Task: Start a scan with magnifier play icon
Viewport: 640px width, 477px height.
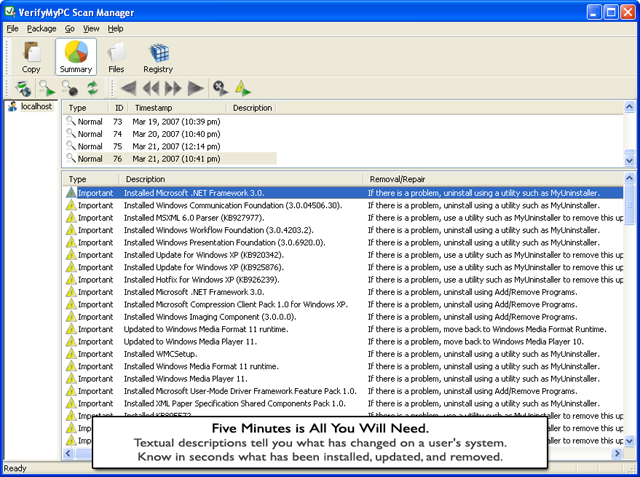Action: [47, 88]
